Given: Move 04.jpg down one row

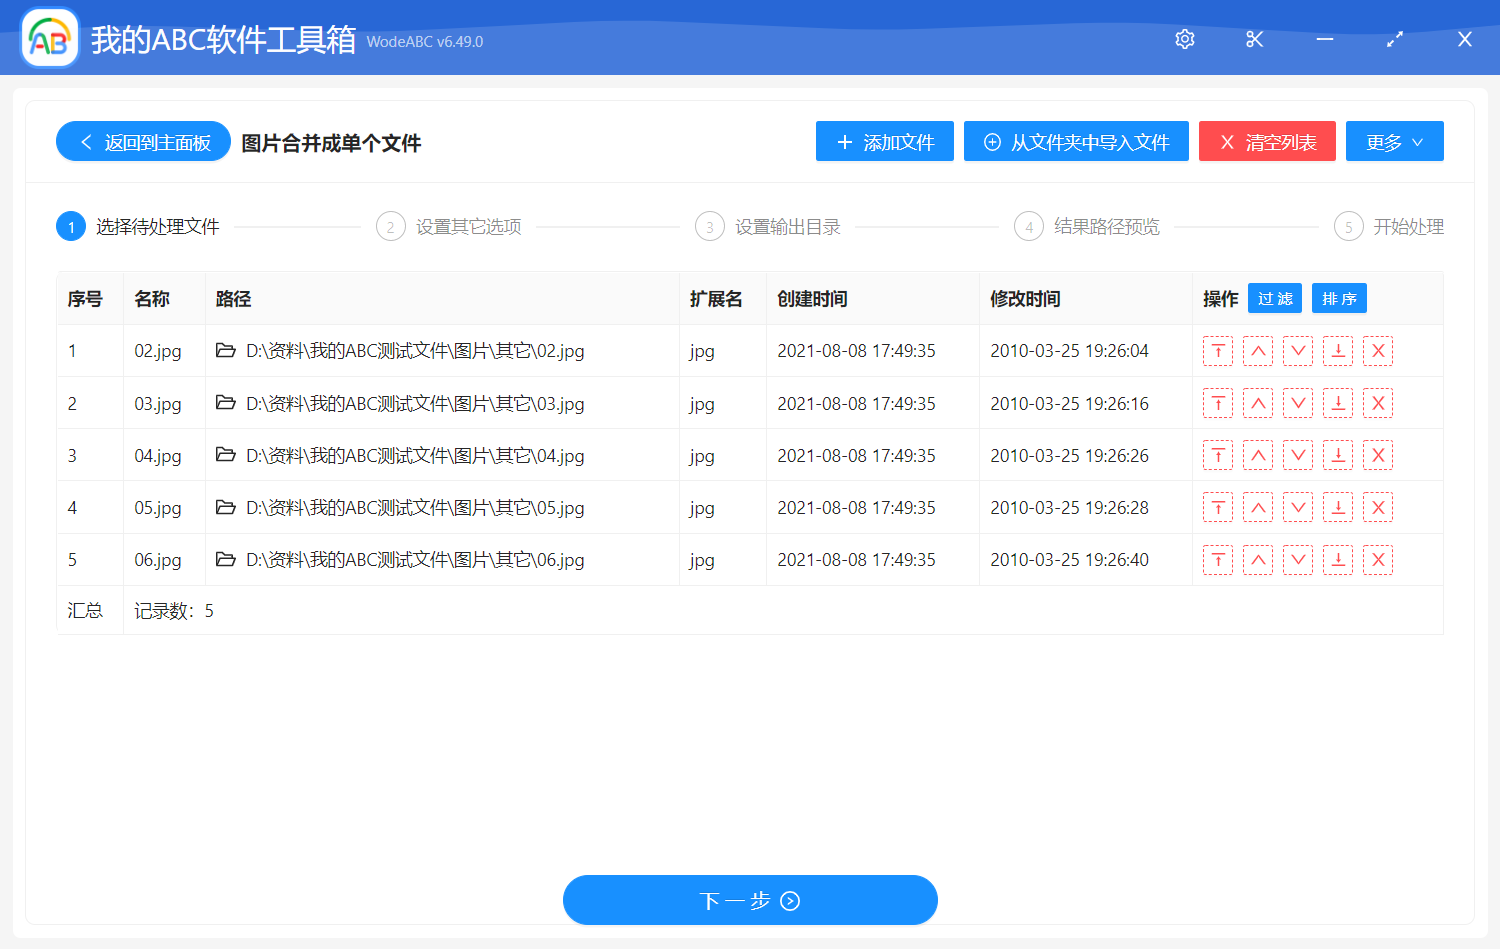Looking at the screenshot, I should click(x=1297, y=456).
